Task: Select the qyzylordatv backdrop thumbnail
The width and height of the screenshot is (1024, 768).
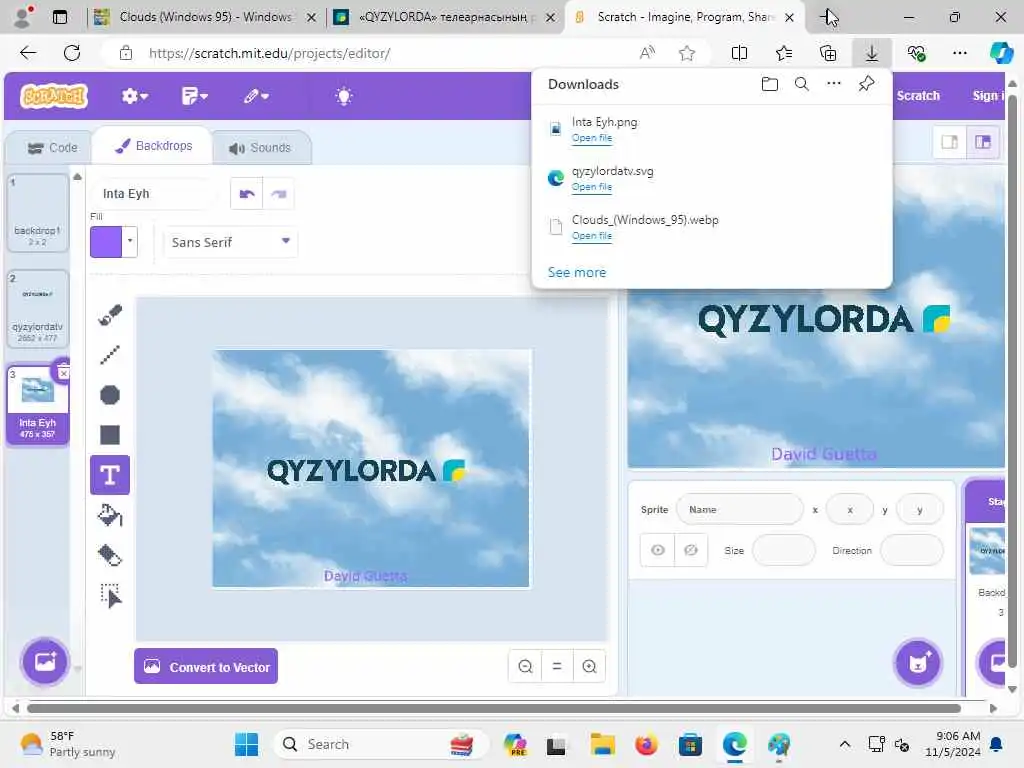Action: tap(38, 308)
